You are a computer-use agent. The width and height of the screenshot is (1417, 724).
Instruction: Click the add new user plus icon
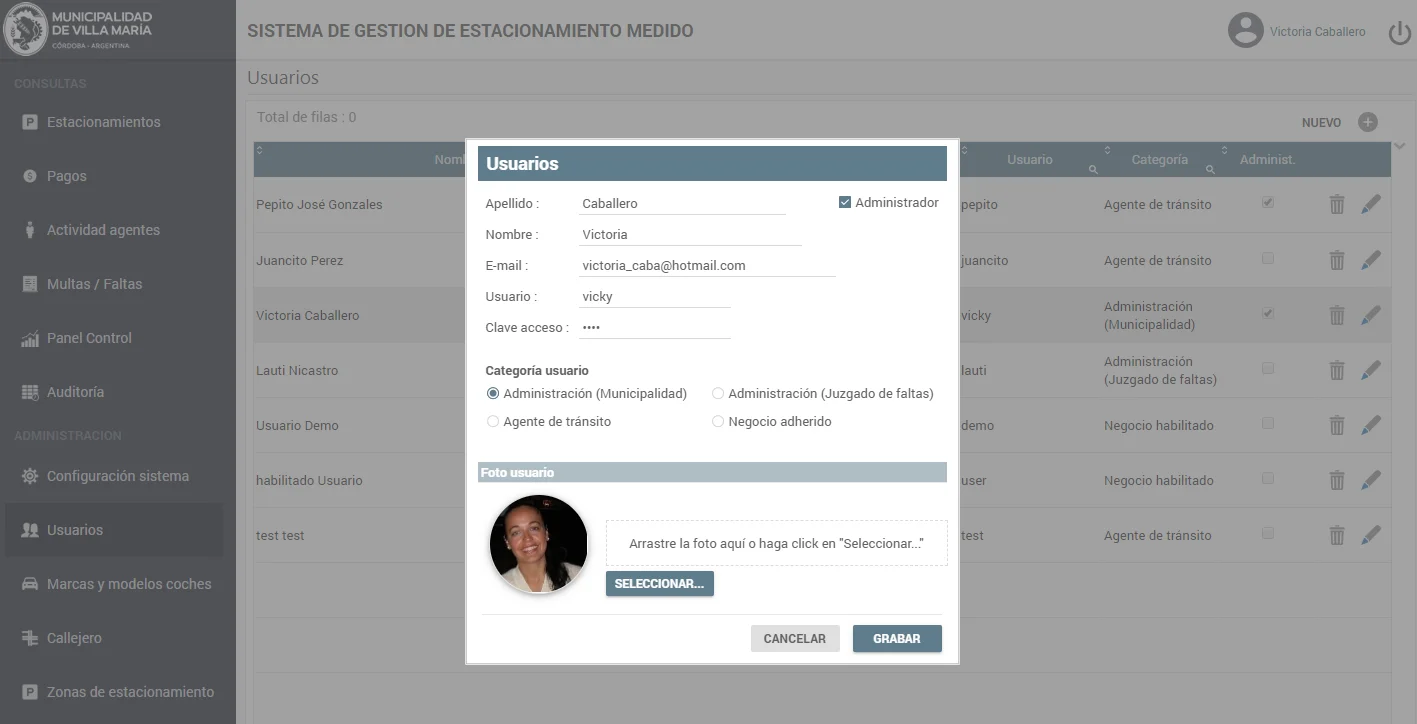1367,122
